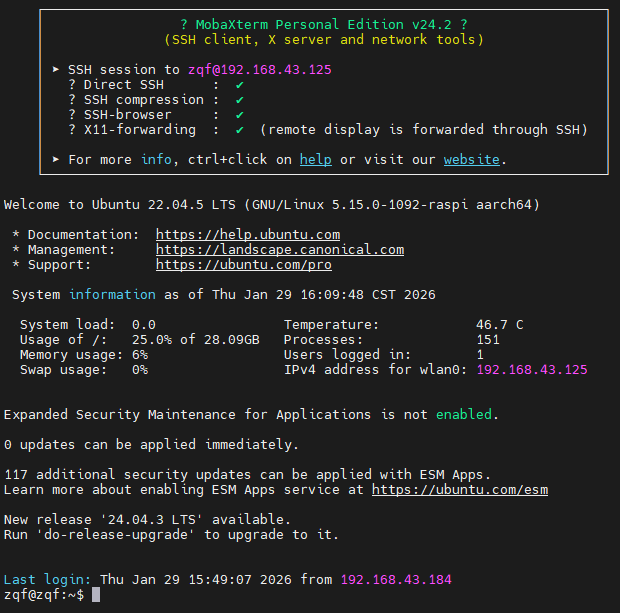Image resolution: width=620 pixels, height=613 pixels.
Task: Click the timestamp 'Thu Jan 29 16:09:48 CST 2026'
Action: [324, 295]
